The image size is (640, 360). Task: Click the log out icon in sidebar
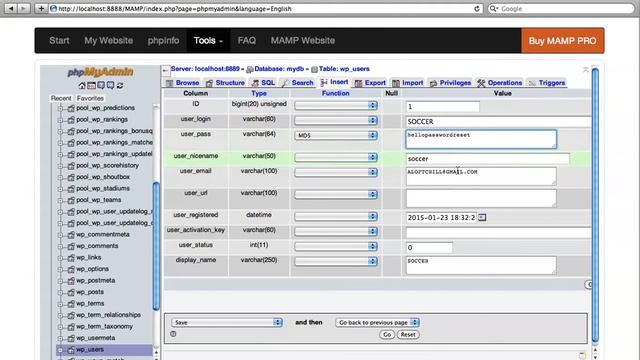pyautogui.click(x=91, y=86)
